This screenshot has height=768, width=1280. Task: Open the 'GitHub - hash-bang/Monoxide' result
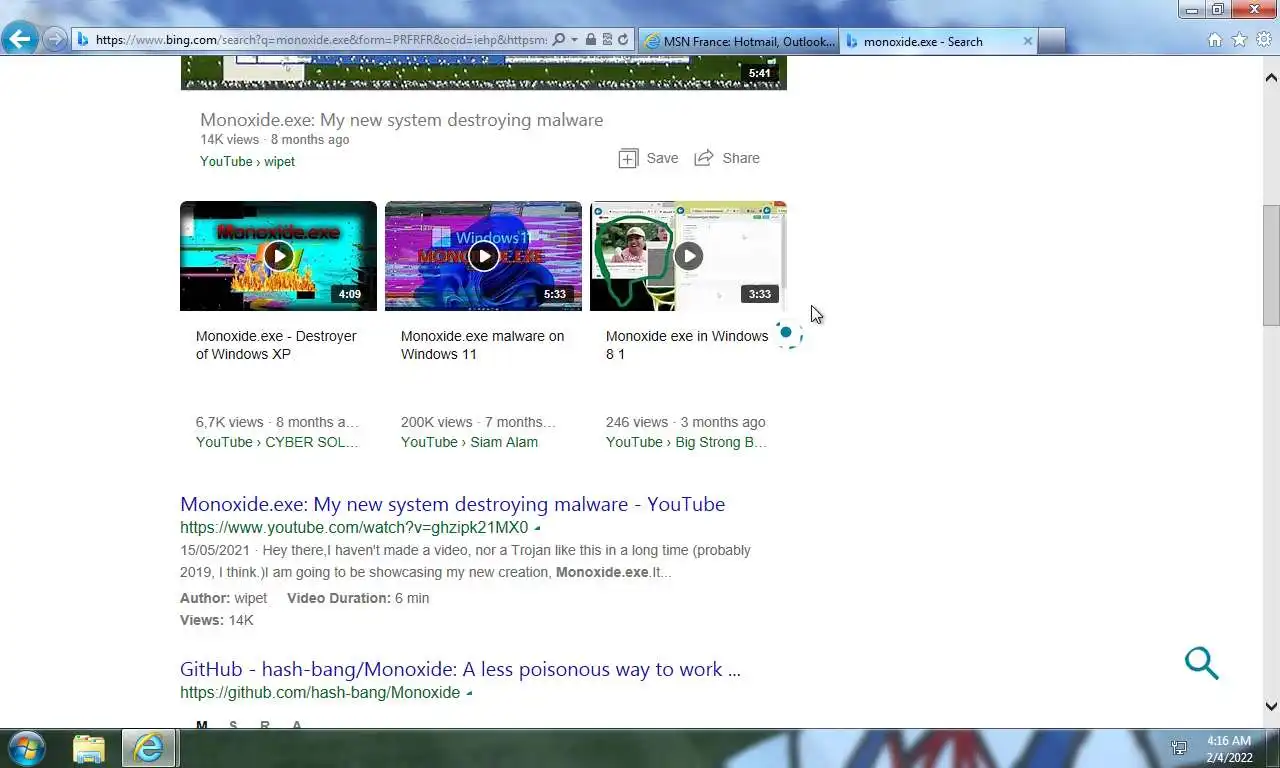[x=460, y=669]
